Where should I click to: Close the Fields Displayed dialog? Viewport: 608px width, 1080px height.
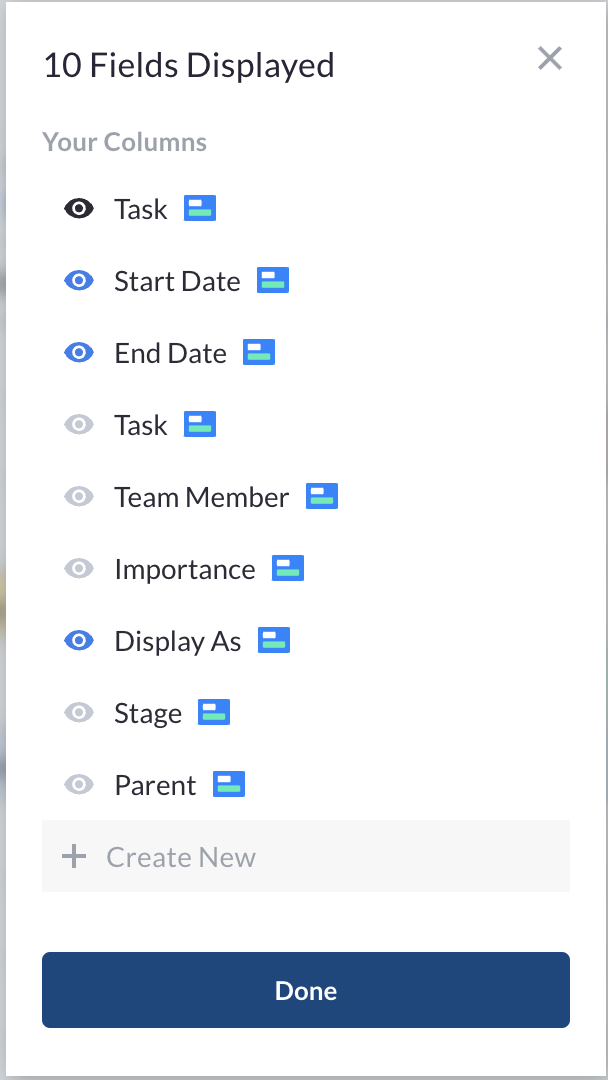tap(550, 59)
